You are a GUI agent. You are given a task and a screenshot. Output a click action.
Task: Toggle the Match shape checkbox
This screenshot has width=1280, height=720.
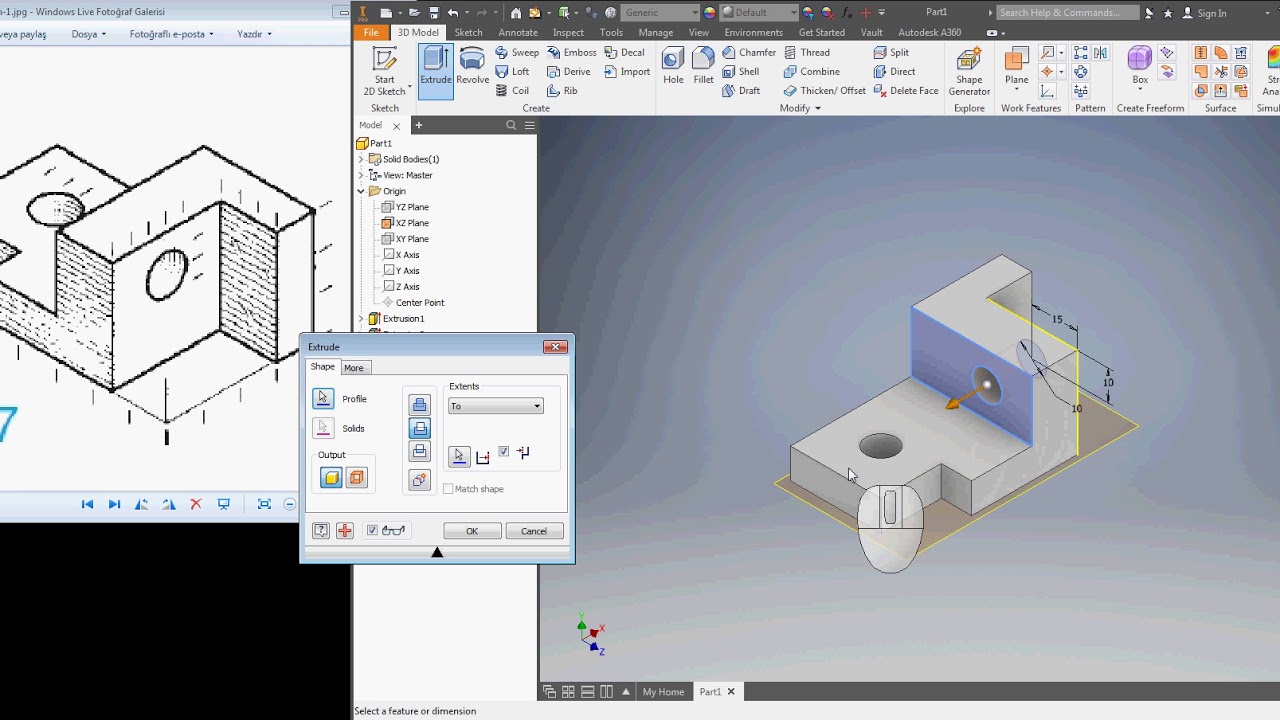448,489
